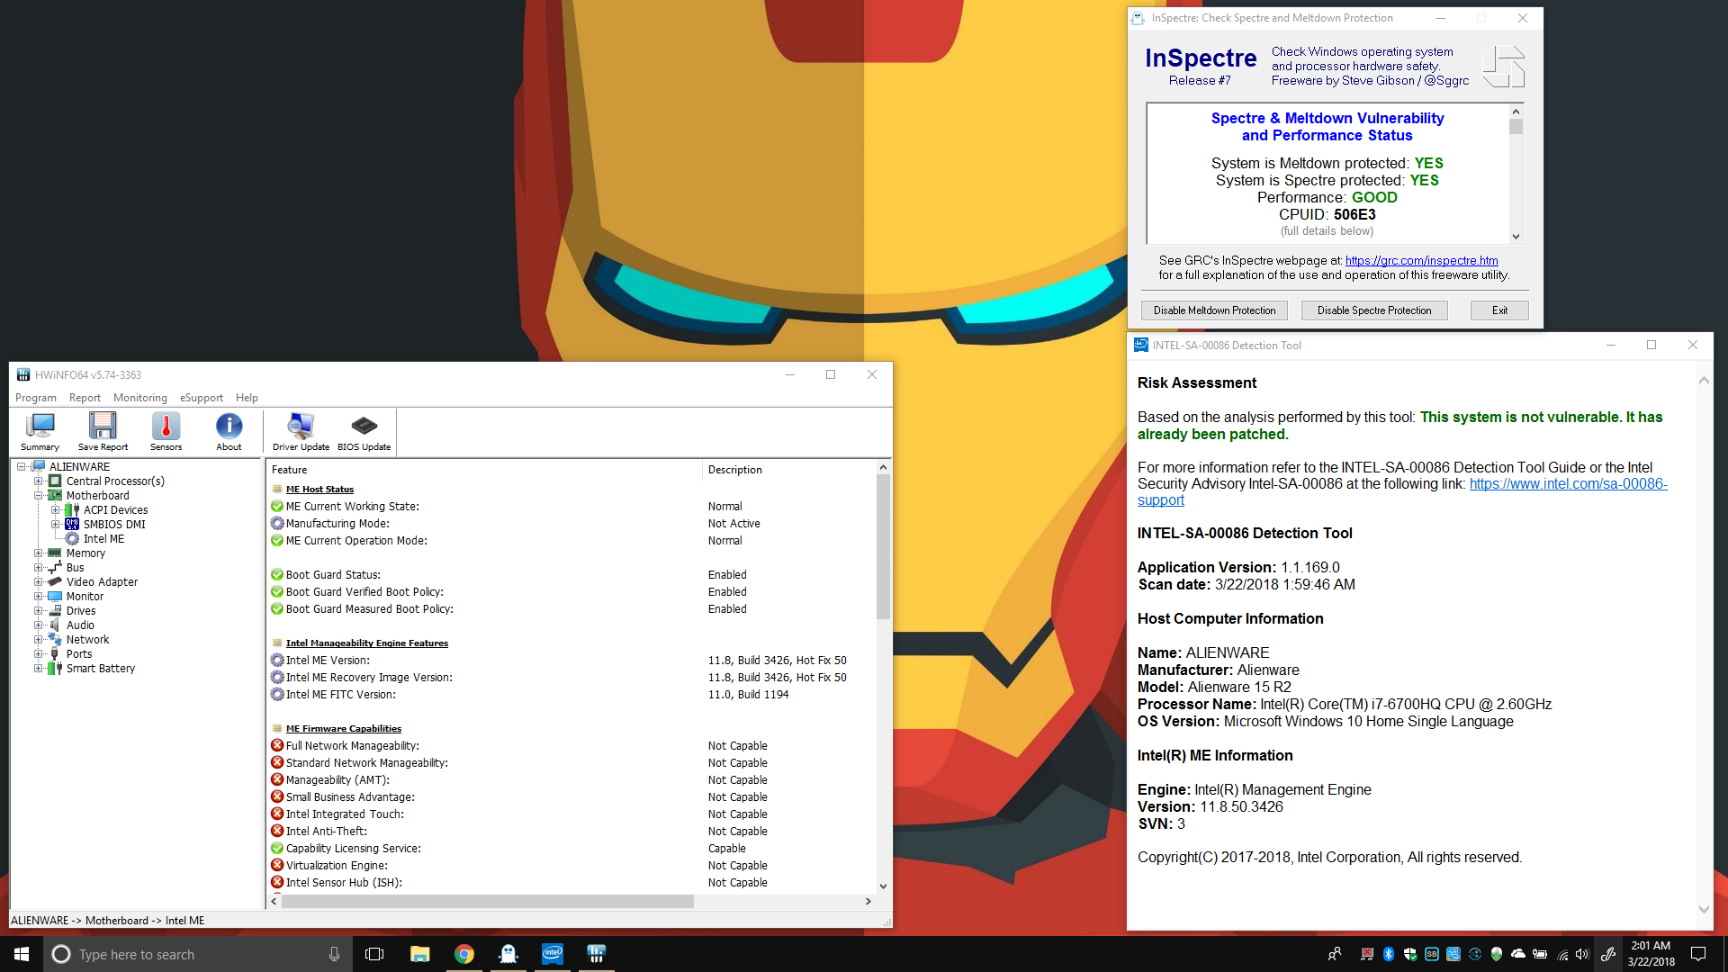The height and width of the screenshot is (972, 1728).
Task: Open the intel.com/sa-00086-support link
Action: pyautogui.click(x=1568, y=484)
